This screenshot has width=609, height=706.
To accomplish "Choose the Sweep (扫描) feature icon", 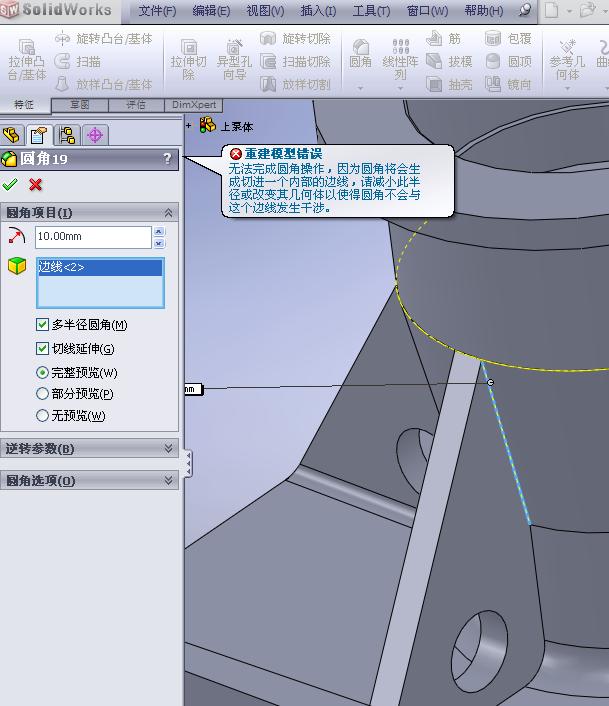I will click(x=62, y=61).
